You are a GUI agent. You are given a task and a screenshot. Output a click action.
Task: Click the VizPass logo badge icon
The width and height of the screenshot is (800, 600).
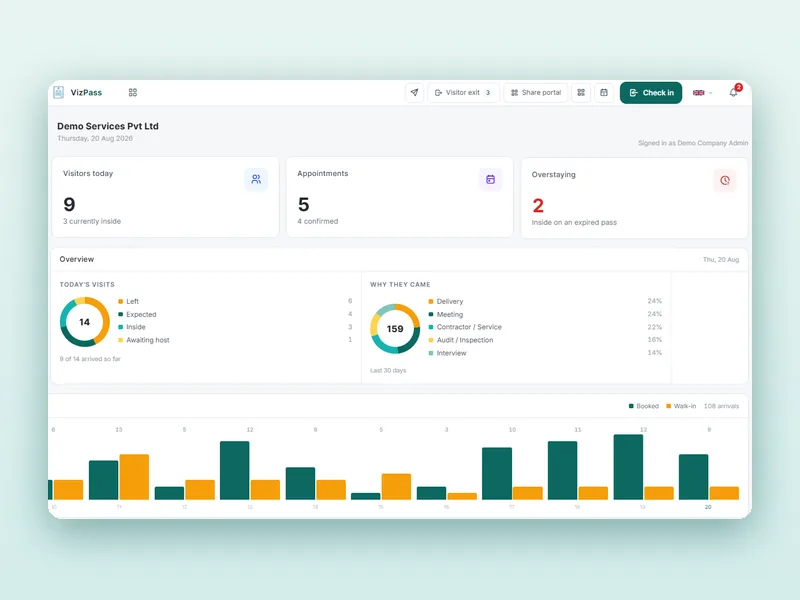click(x=59, y=92)
